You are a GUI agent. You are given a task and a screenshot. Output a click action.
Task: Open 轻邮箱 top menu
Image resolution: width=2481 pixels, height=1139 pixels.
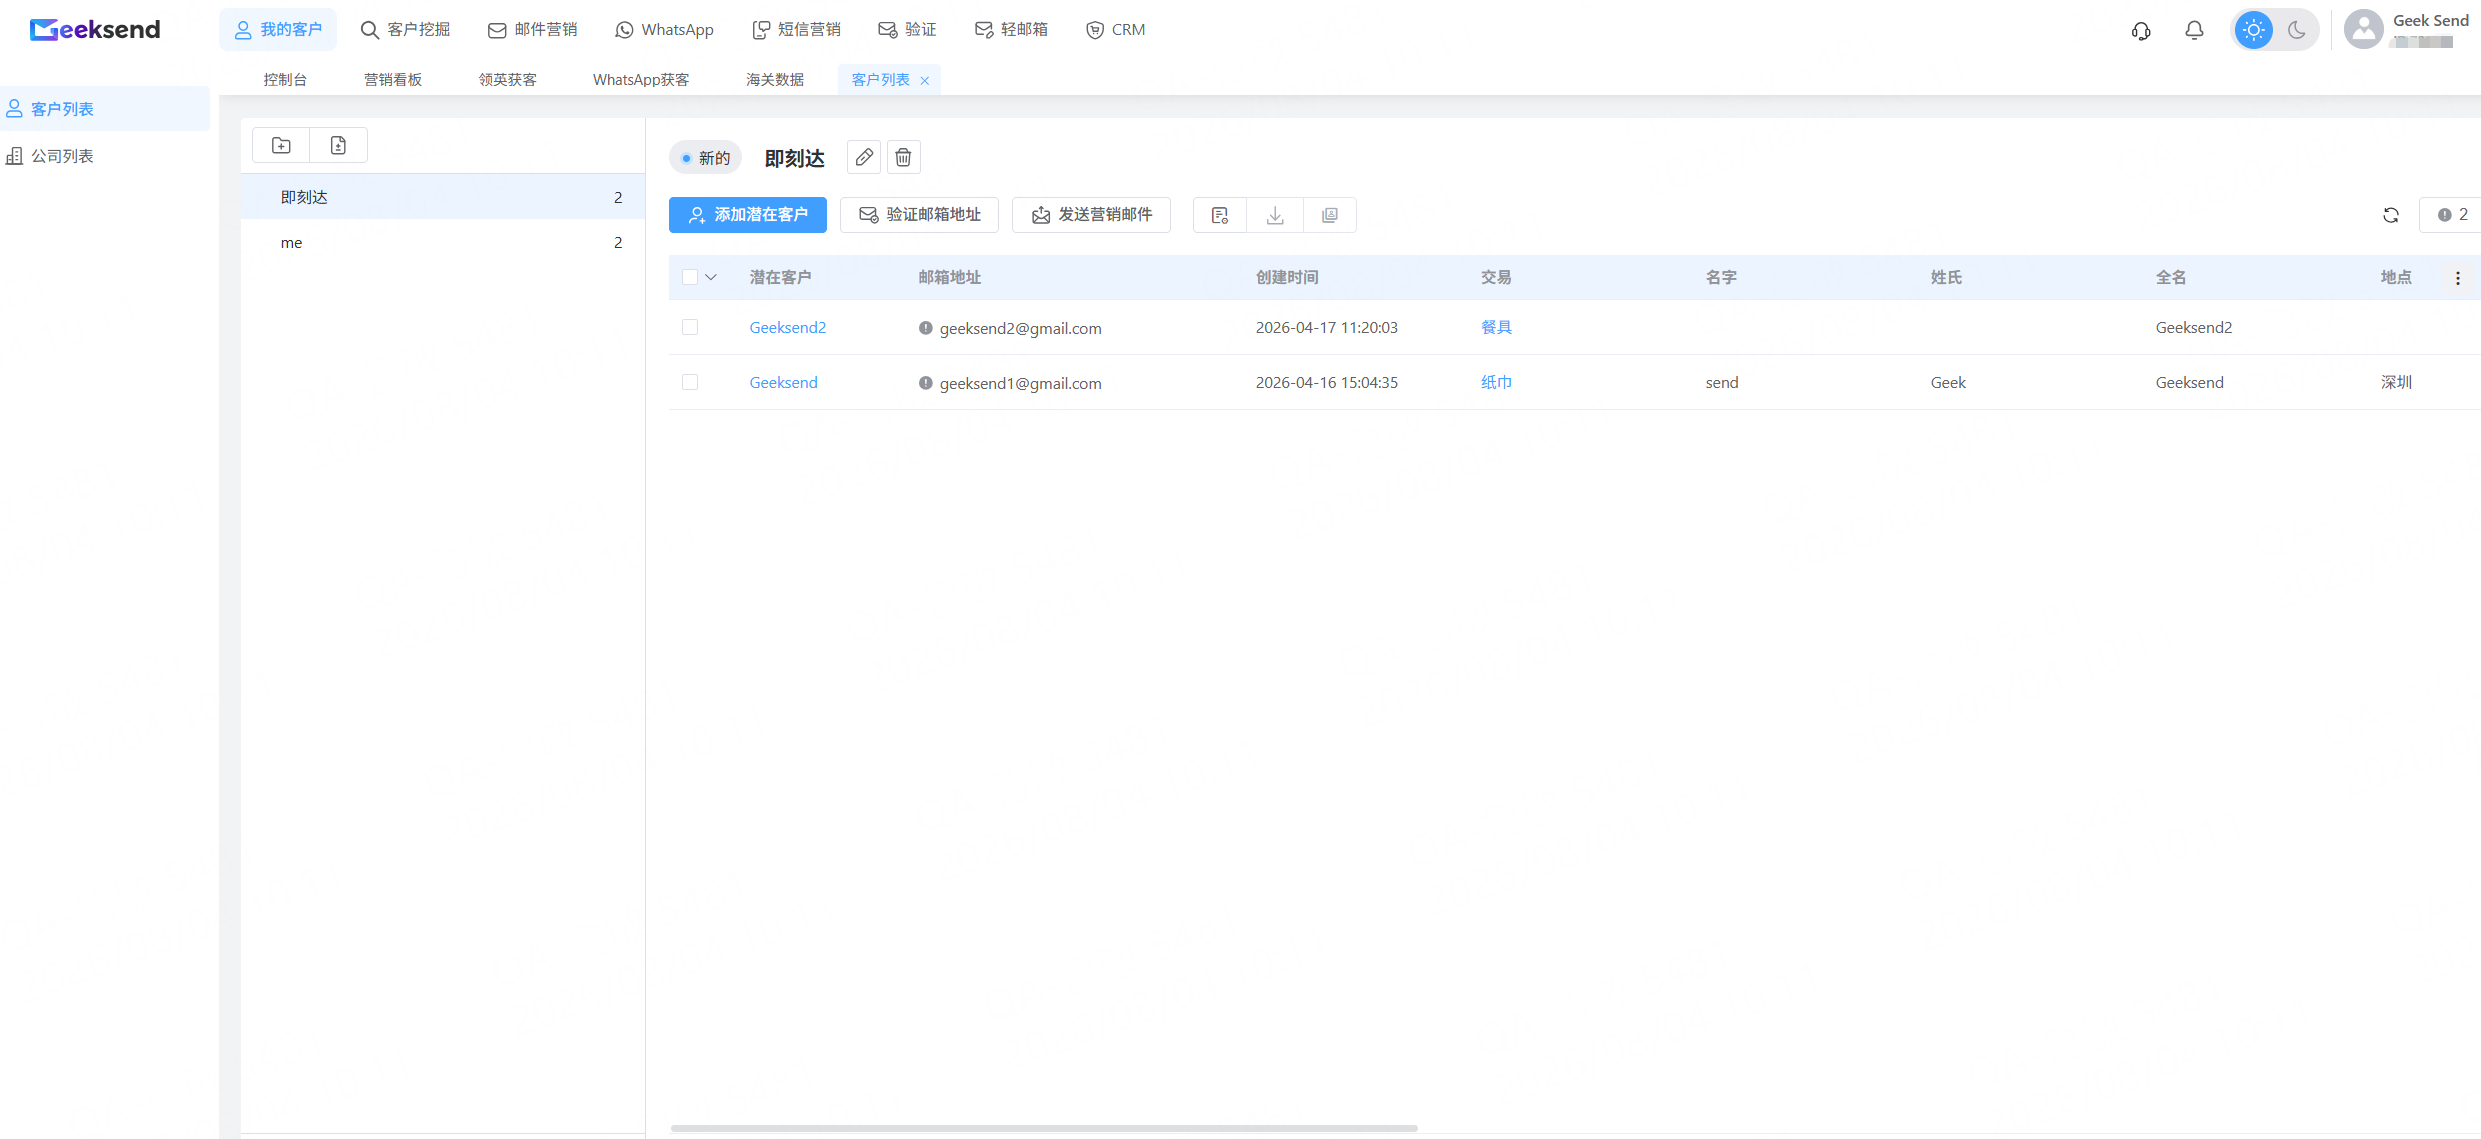(x=1012, y=30)
